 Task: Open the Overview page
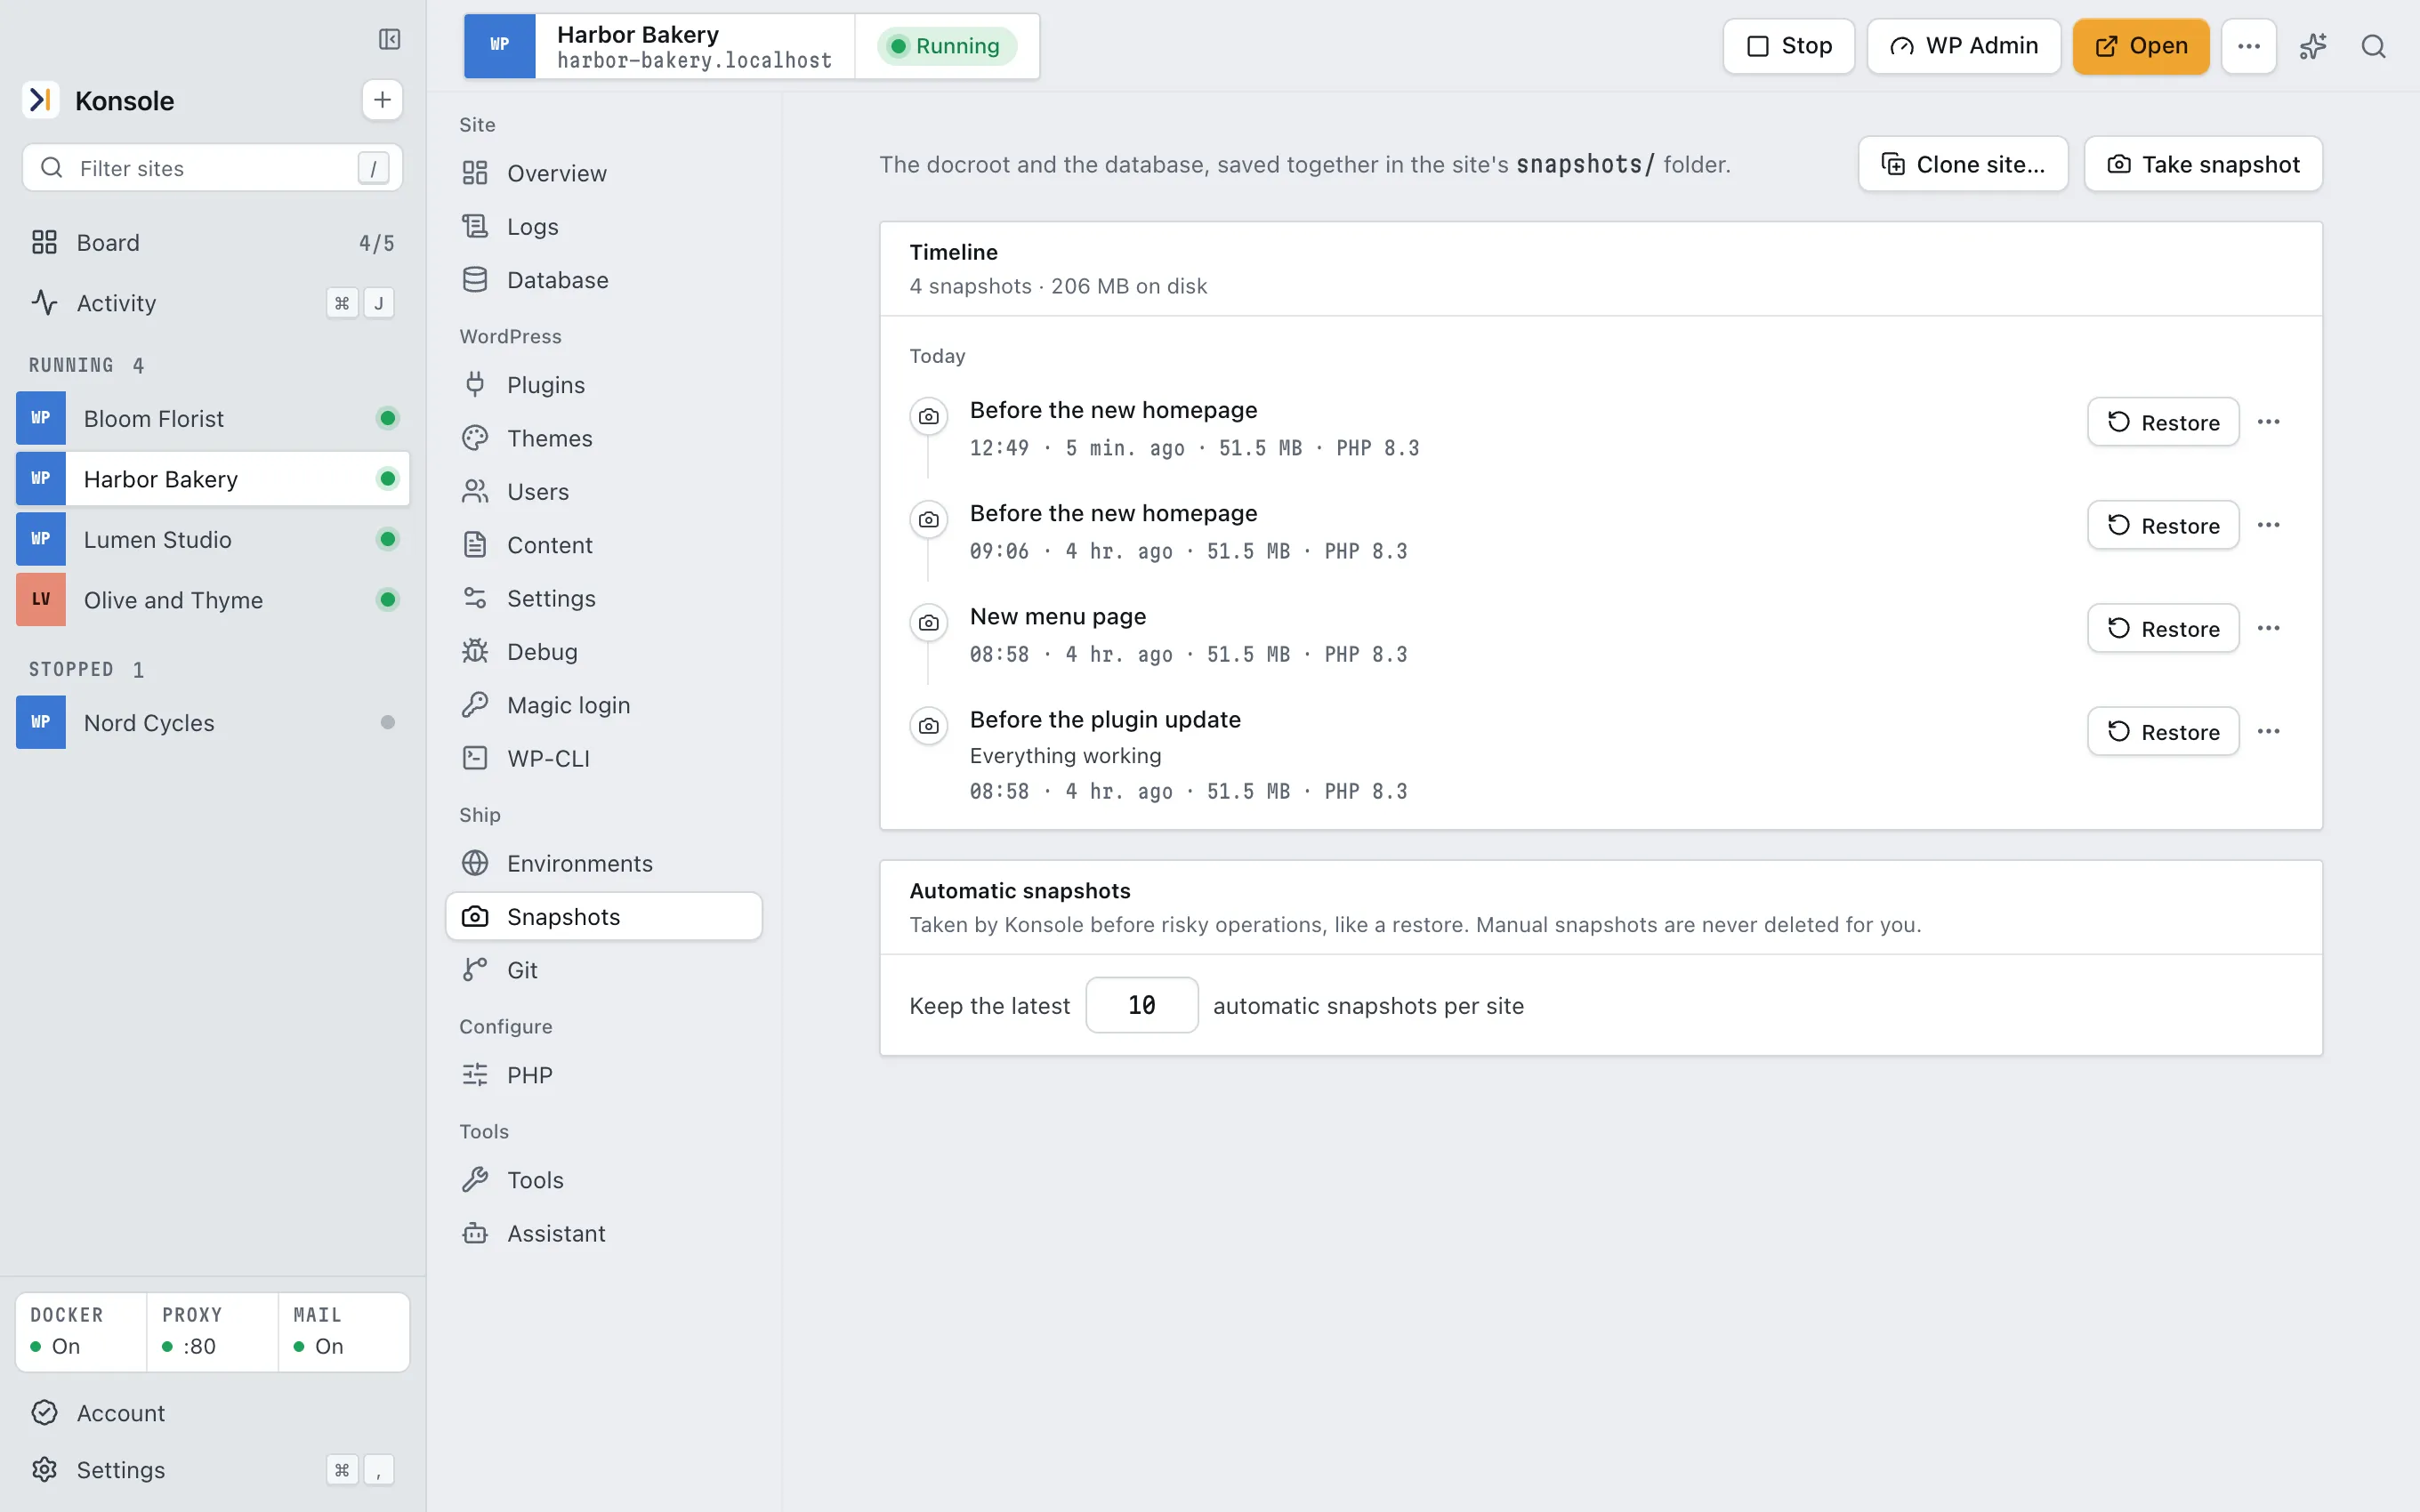(x=603, y=173)
